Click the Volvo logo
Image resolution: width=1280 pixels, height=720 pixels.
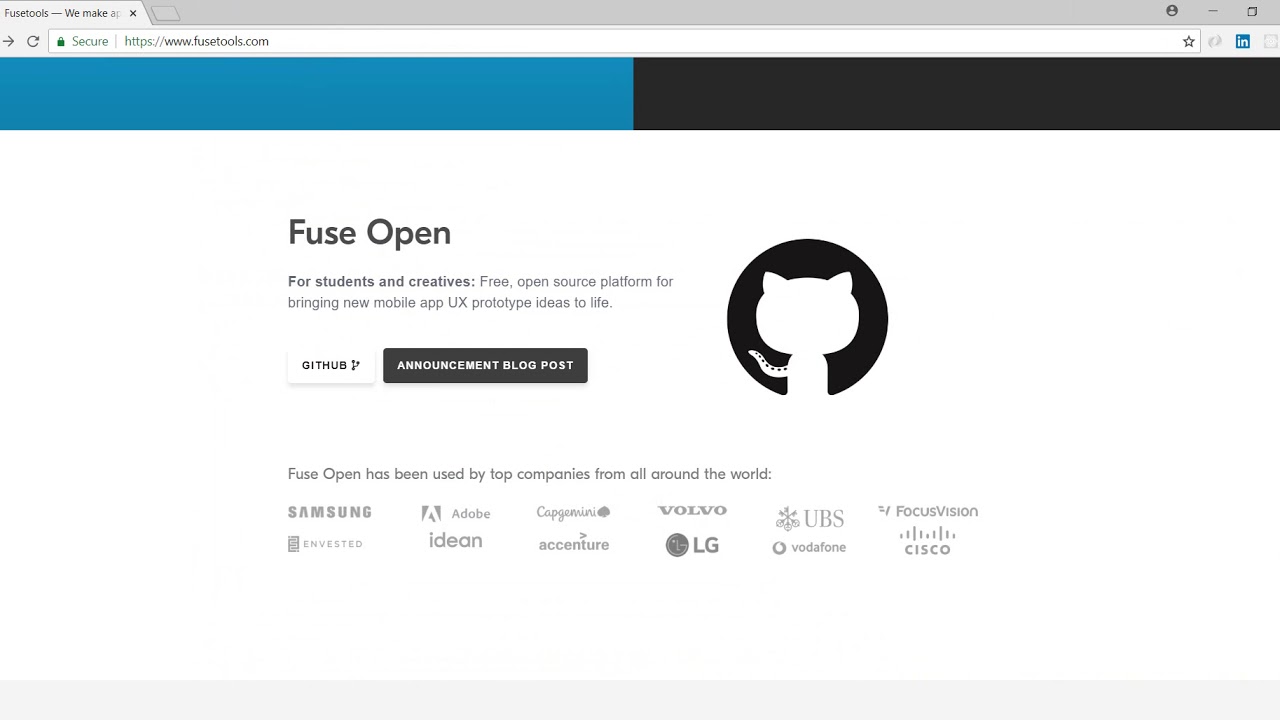[692, 510]
